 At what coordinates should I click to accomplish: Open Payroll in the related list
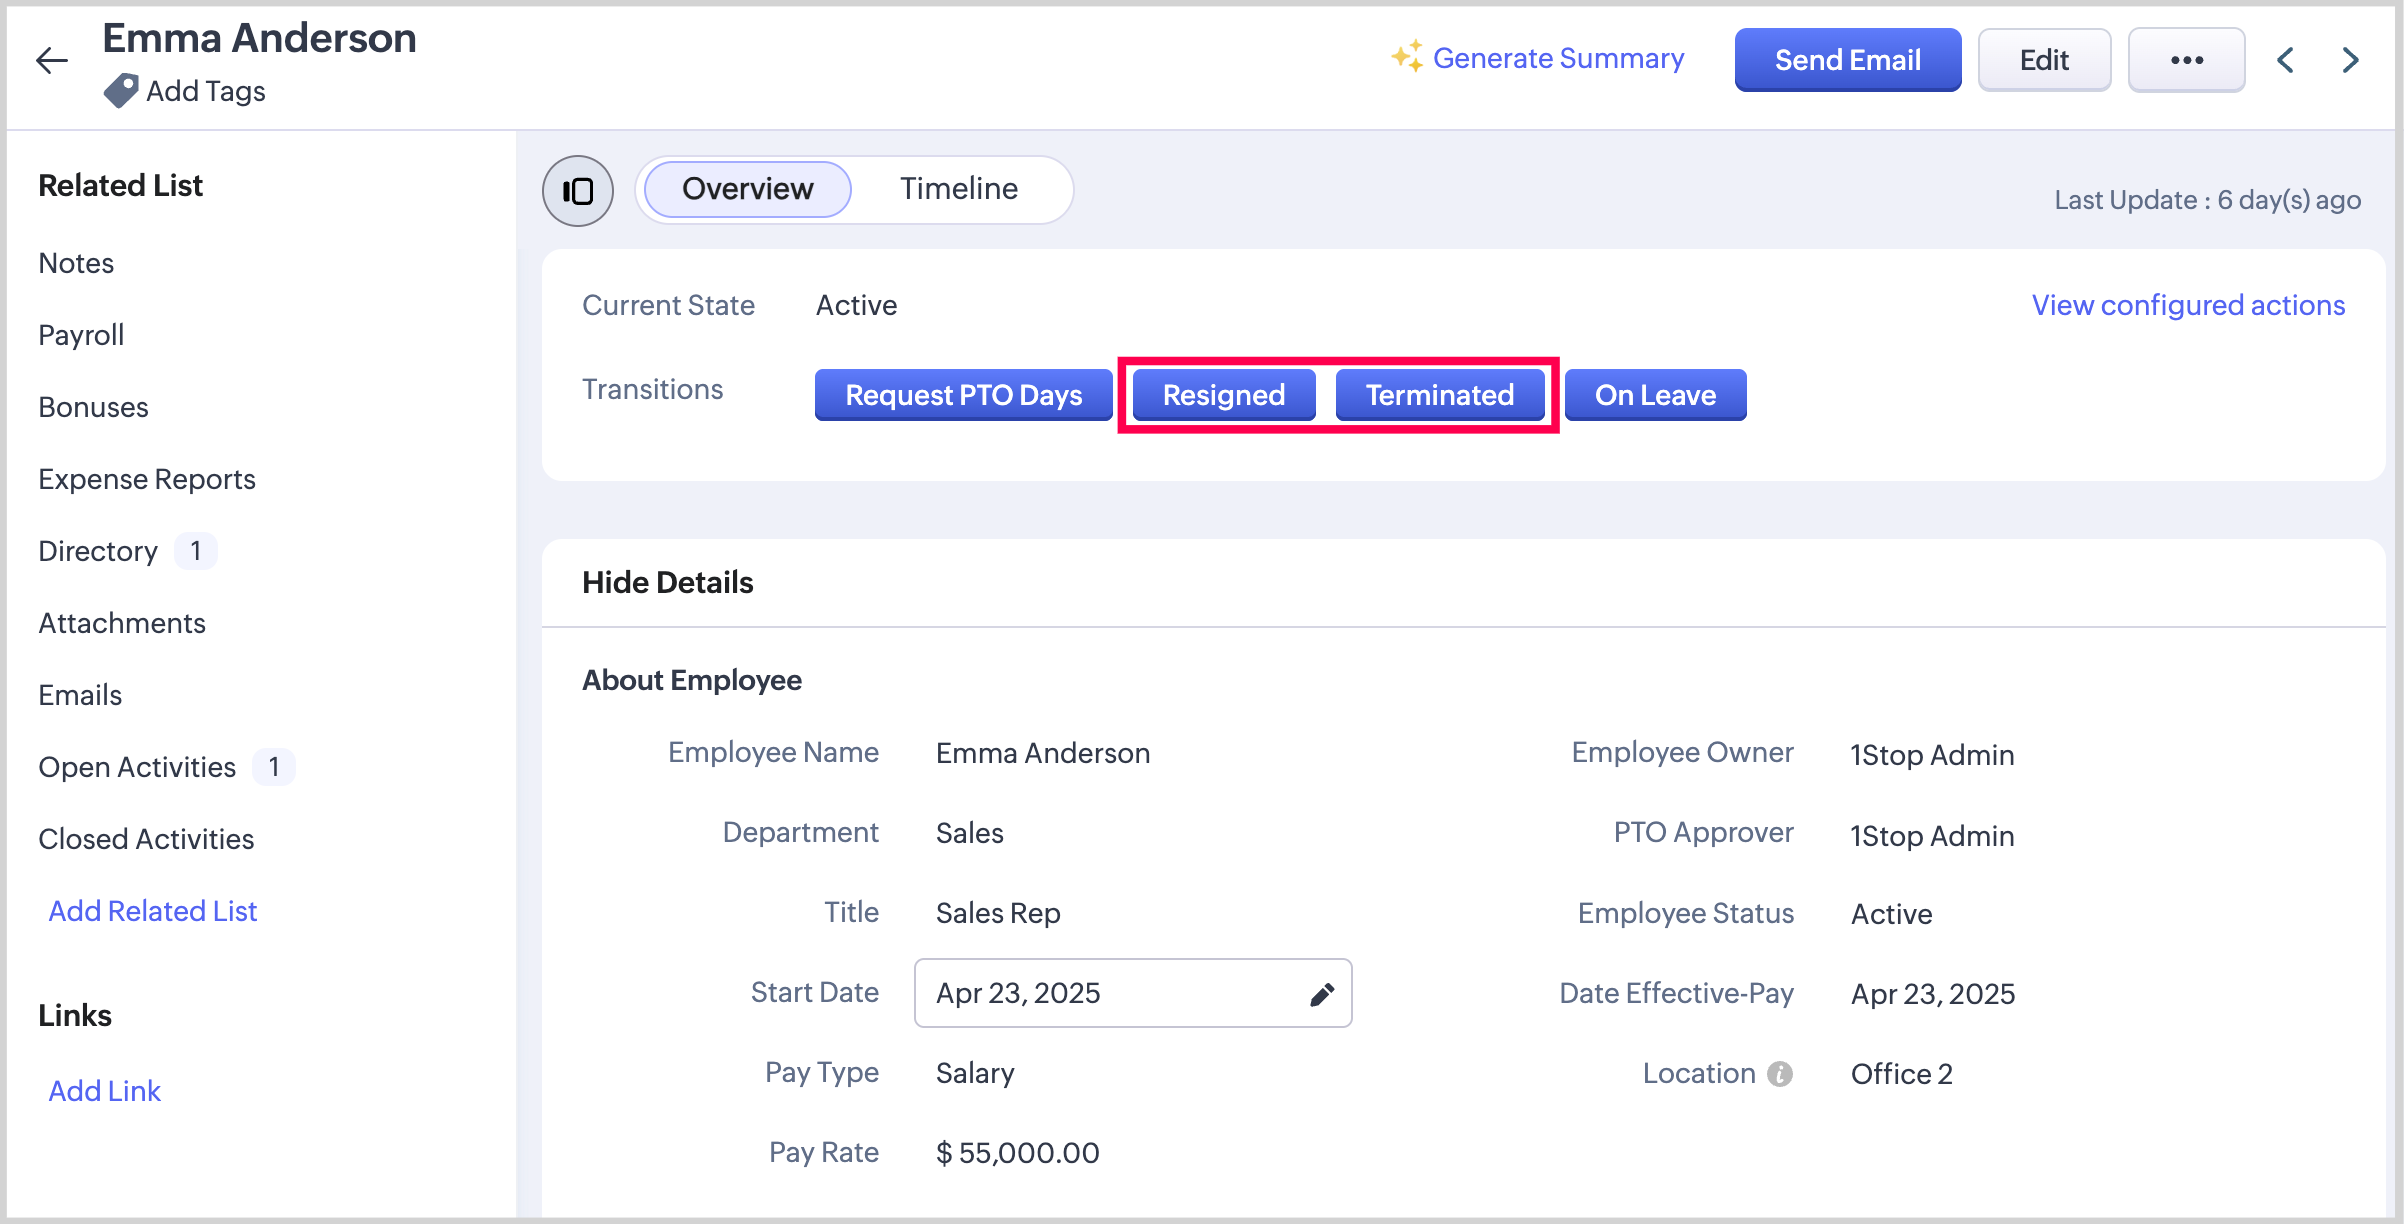tap(81, 335)
